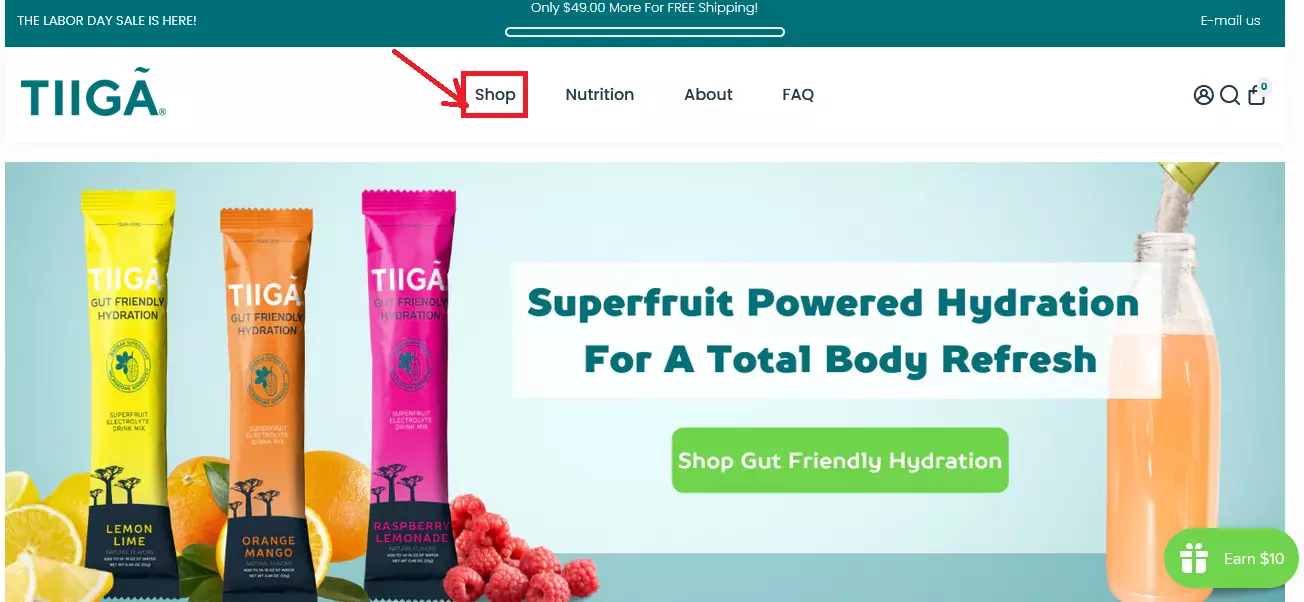Open the shopping cart bag icon
This screenshot has height=602, width=1304.
(x=1257, y=94)
